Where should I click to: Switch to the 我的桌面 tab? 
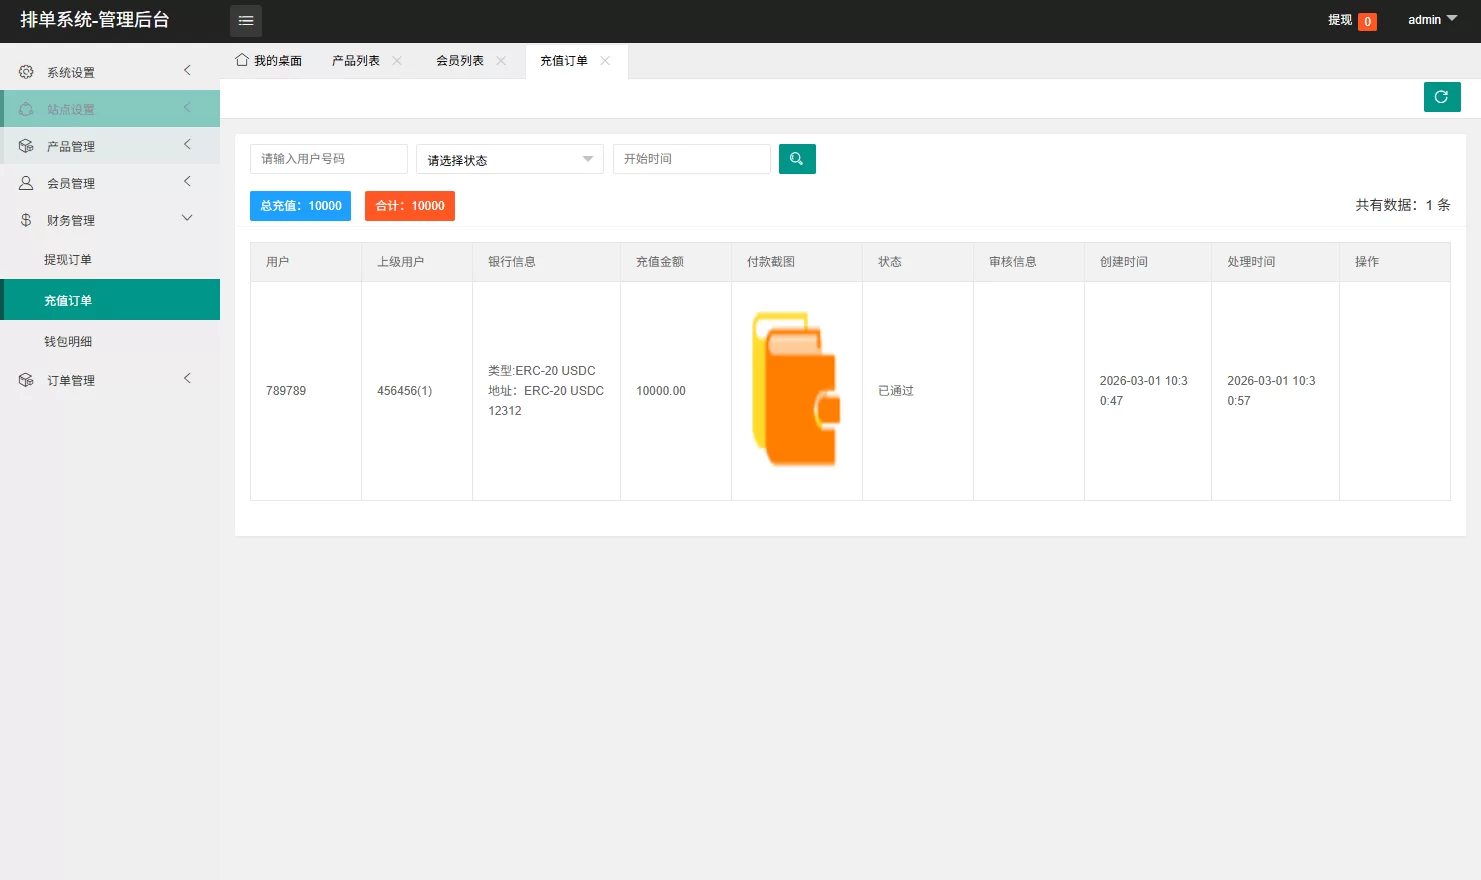point(269,61)
